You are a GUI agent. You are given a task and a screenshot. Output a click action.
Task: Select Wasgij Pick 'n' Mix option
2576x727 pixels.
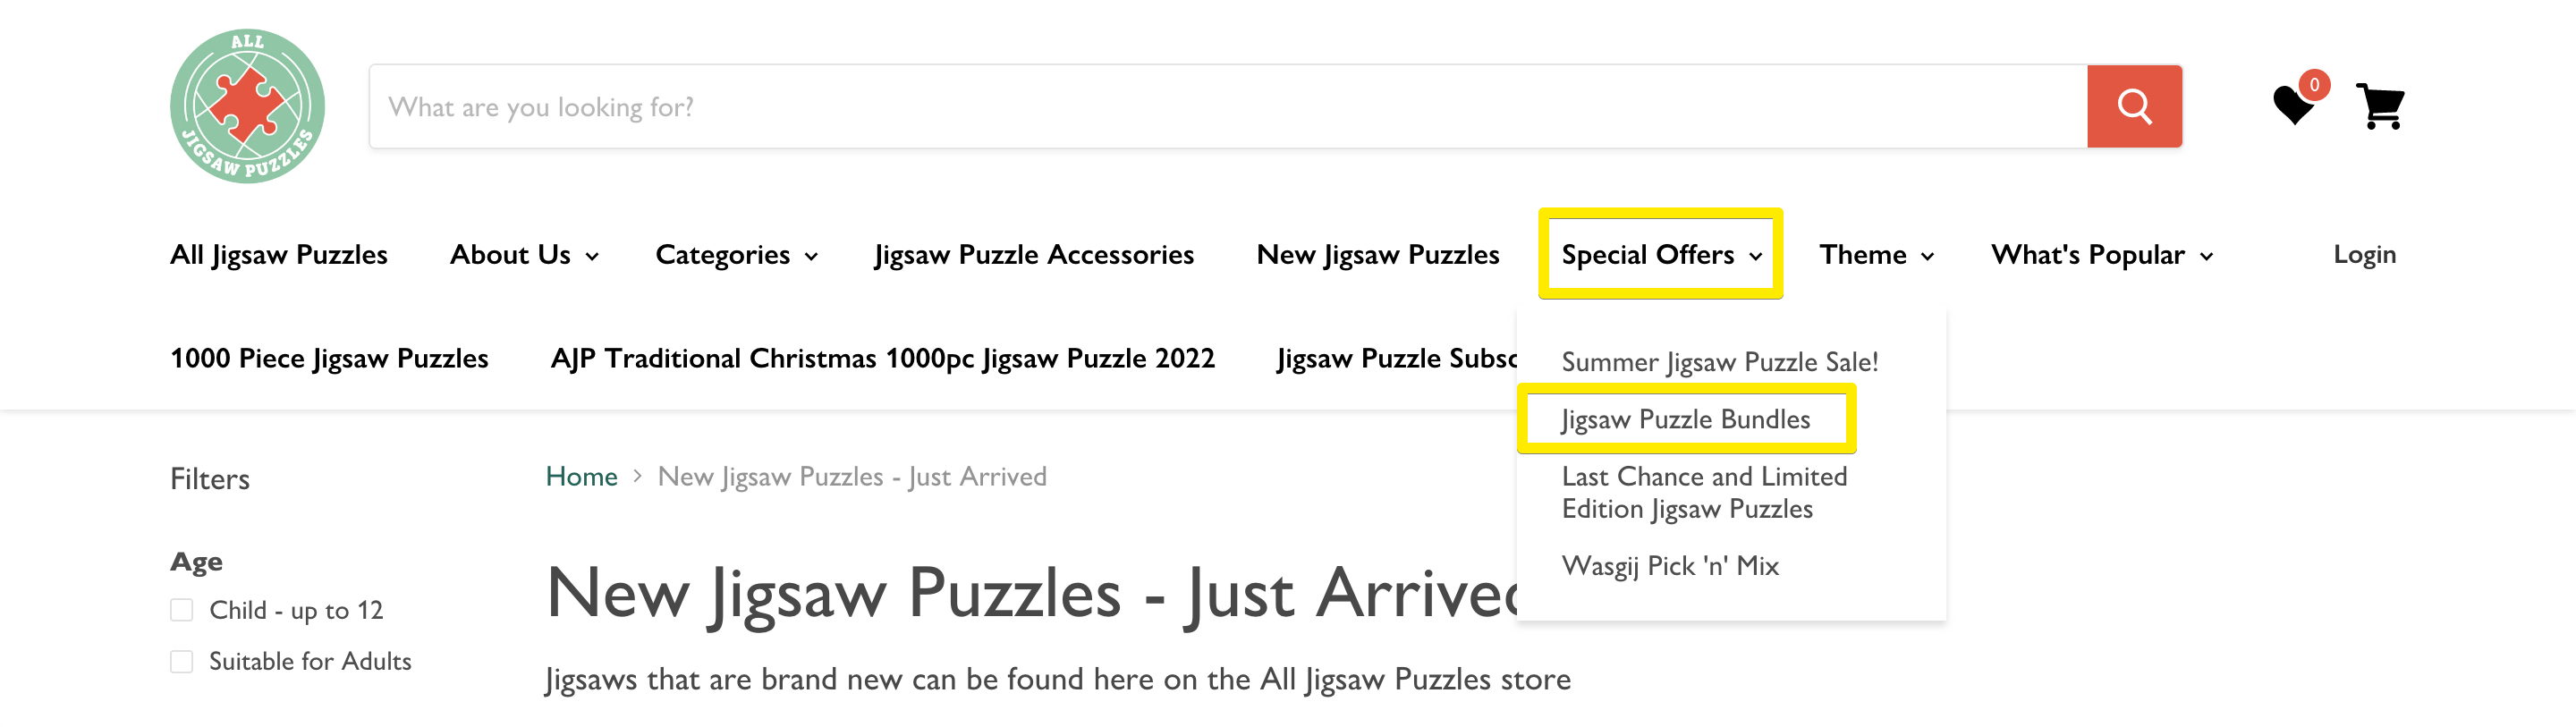pyautogui.click(x=1671, y=565)
